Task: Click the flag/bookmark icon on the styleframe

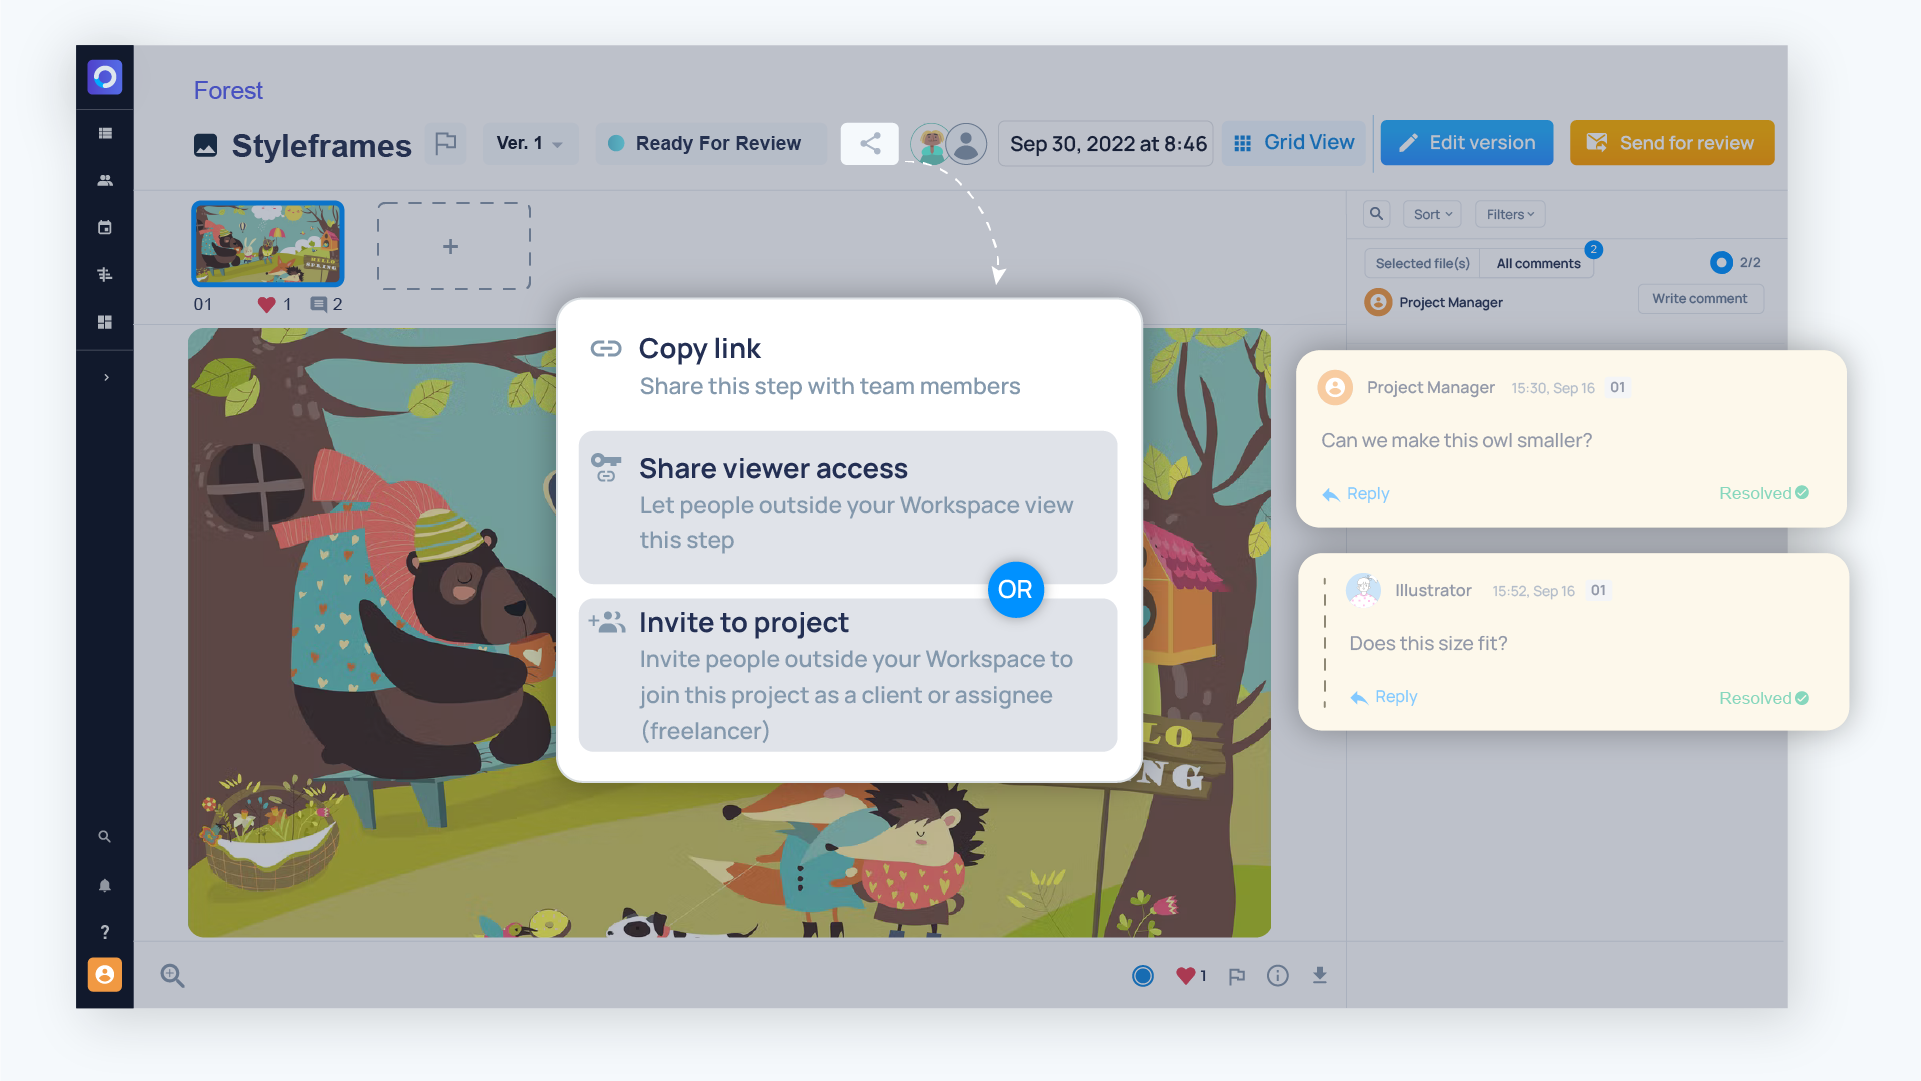Action: pyautogui.click(x=1235, y=975)
